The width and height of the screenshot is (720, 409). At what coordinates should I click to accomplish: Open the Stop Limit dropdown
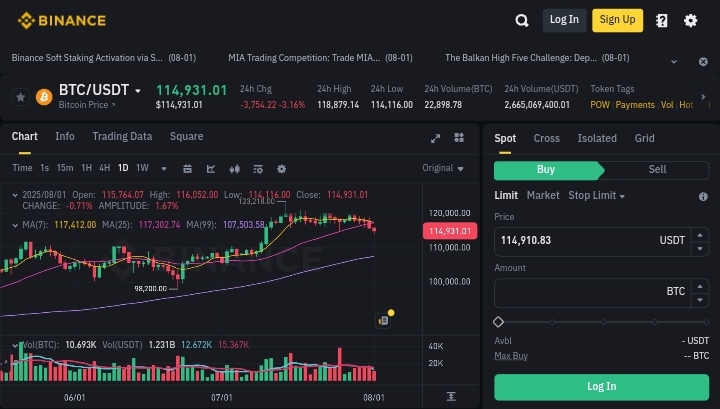coord(596,196)
